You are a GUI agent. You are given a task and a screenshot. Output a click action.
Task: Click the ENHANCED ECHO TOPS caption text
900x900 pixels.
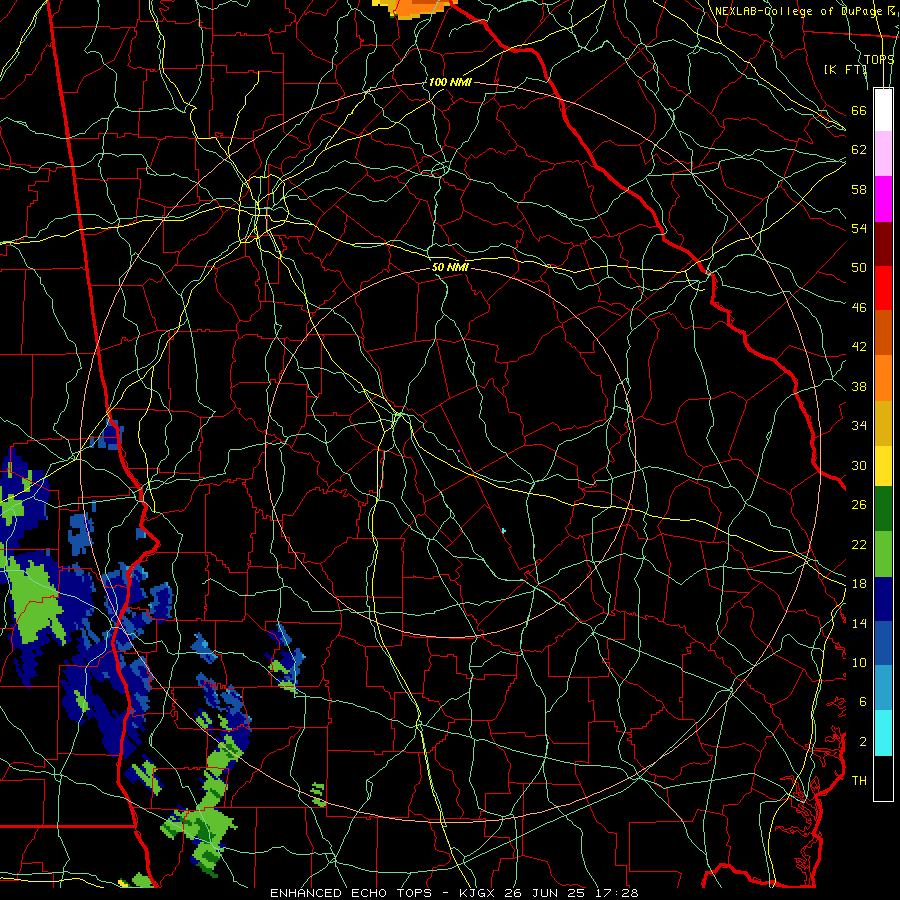click(x=454, y=893)
